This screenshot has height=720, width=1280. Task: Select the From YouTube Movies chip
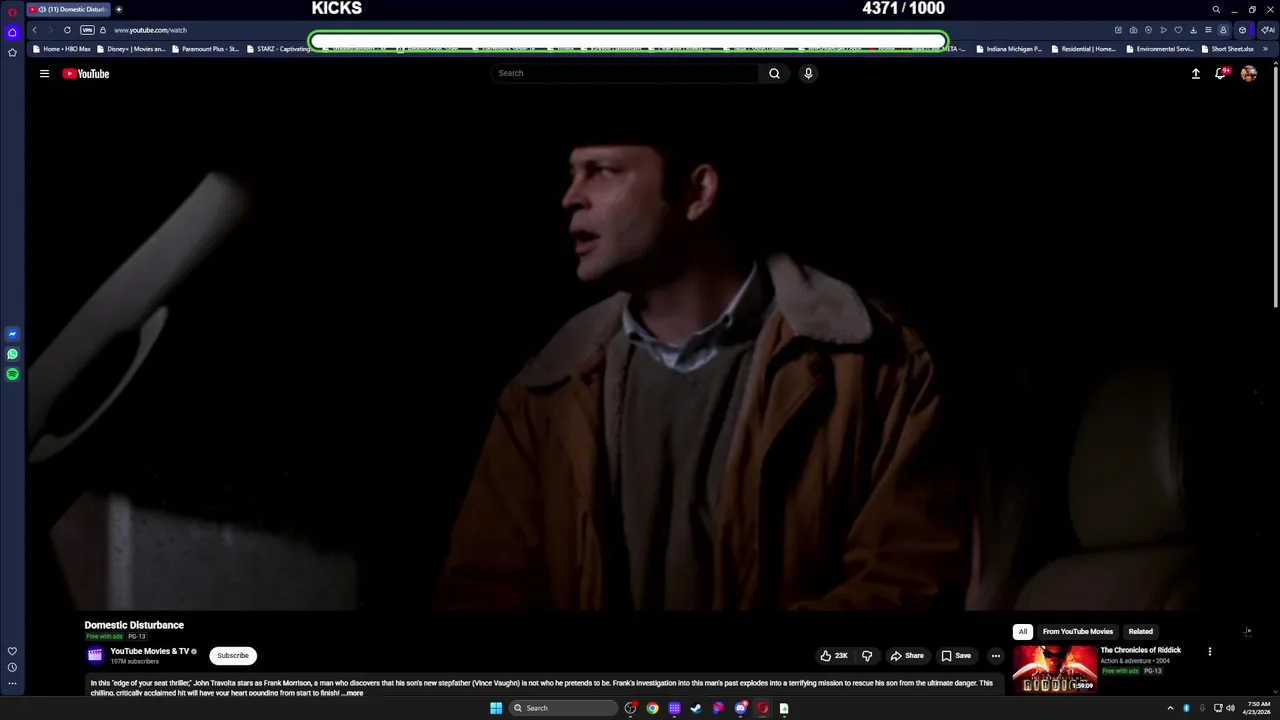pyautogui.click(x=1077, y=632)
